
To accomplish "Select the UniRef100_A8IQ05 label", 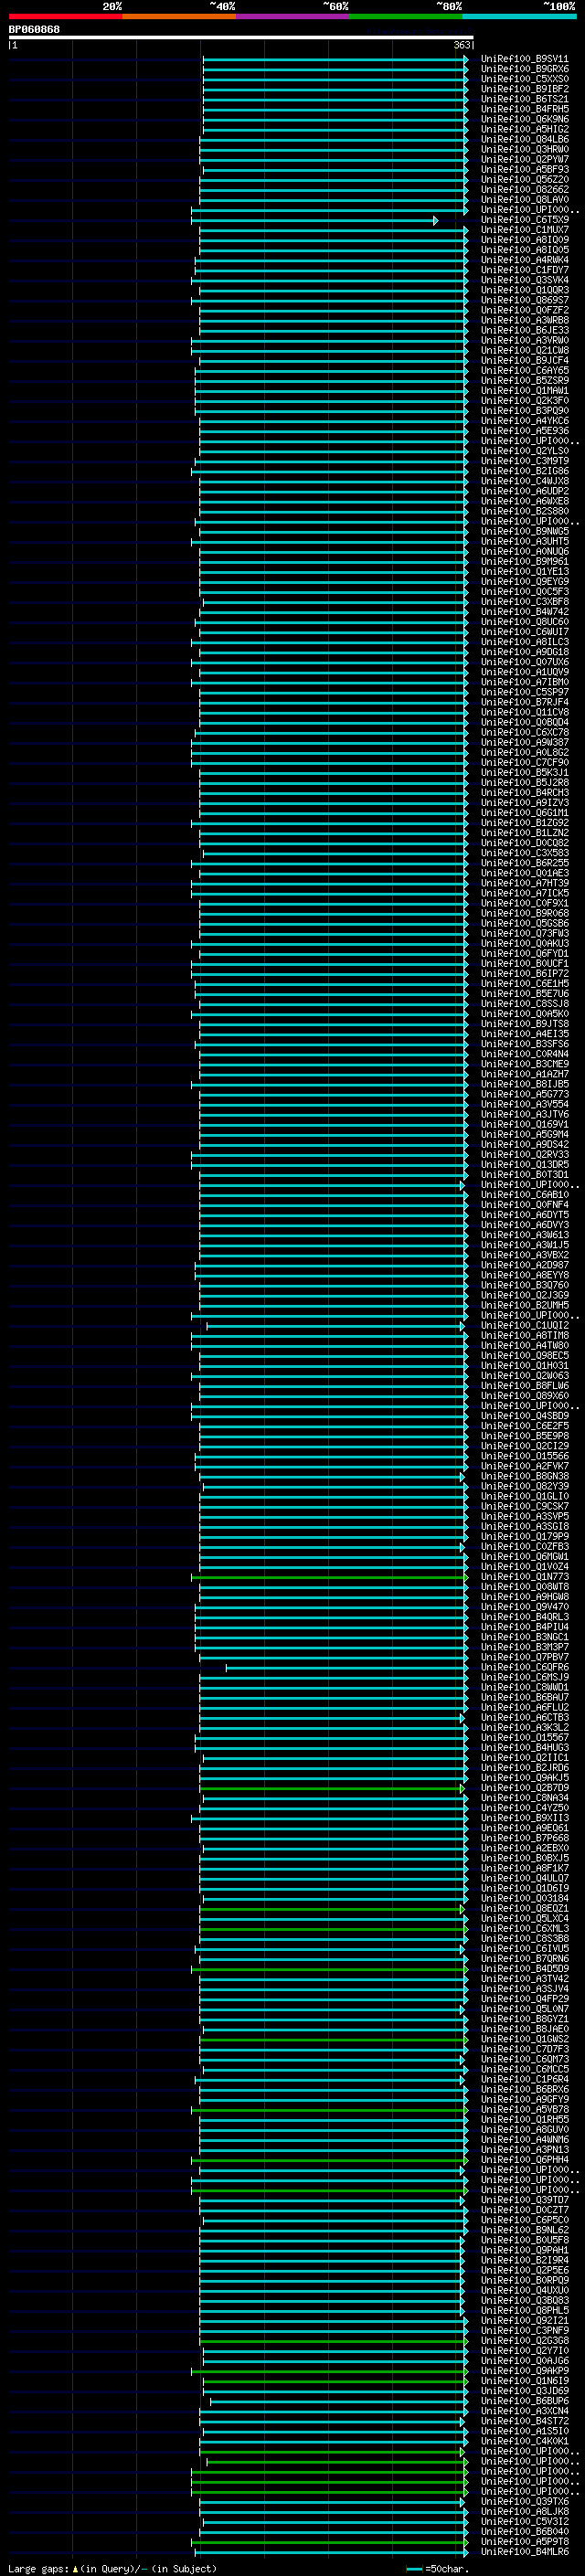I will pyautogui.click(x=524, y=250).
